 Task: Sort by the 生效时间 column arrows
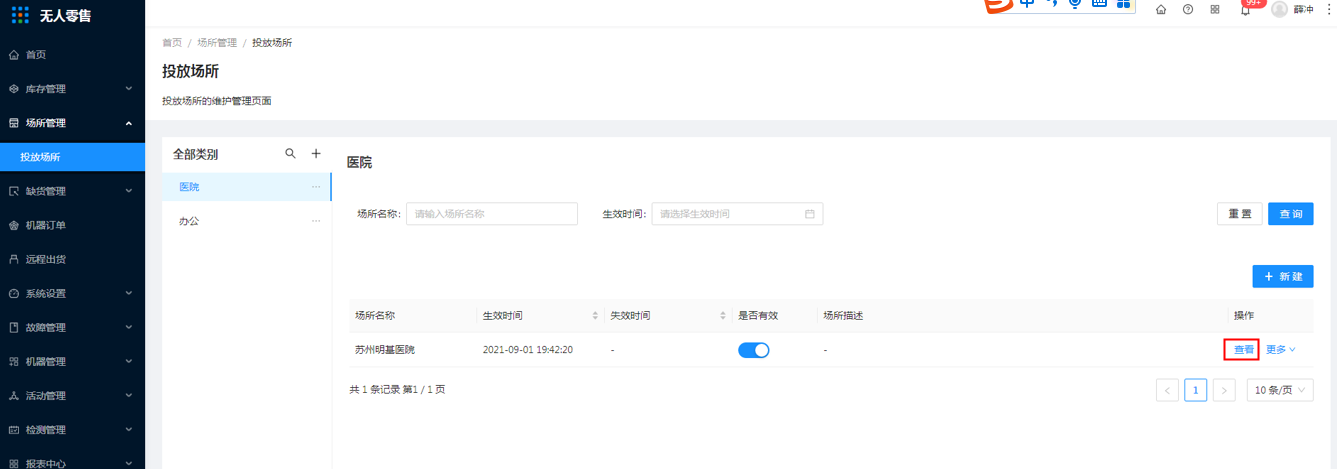click(595, 316)
